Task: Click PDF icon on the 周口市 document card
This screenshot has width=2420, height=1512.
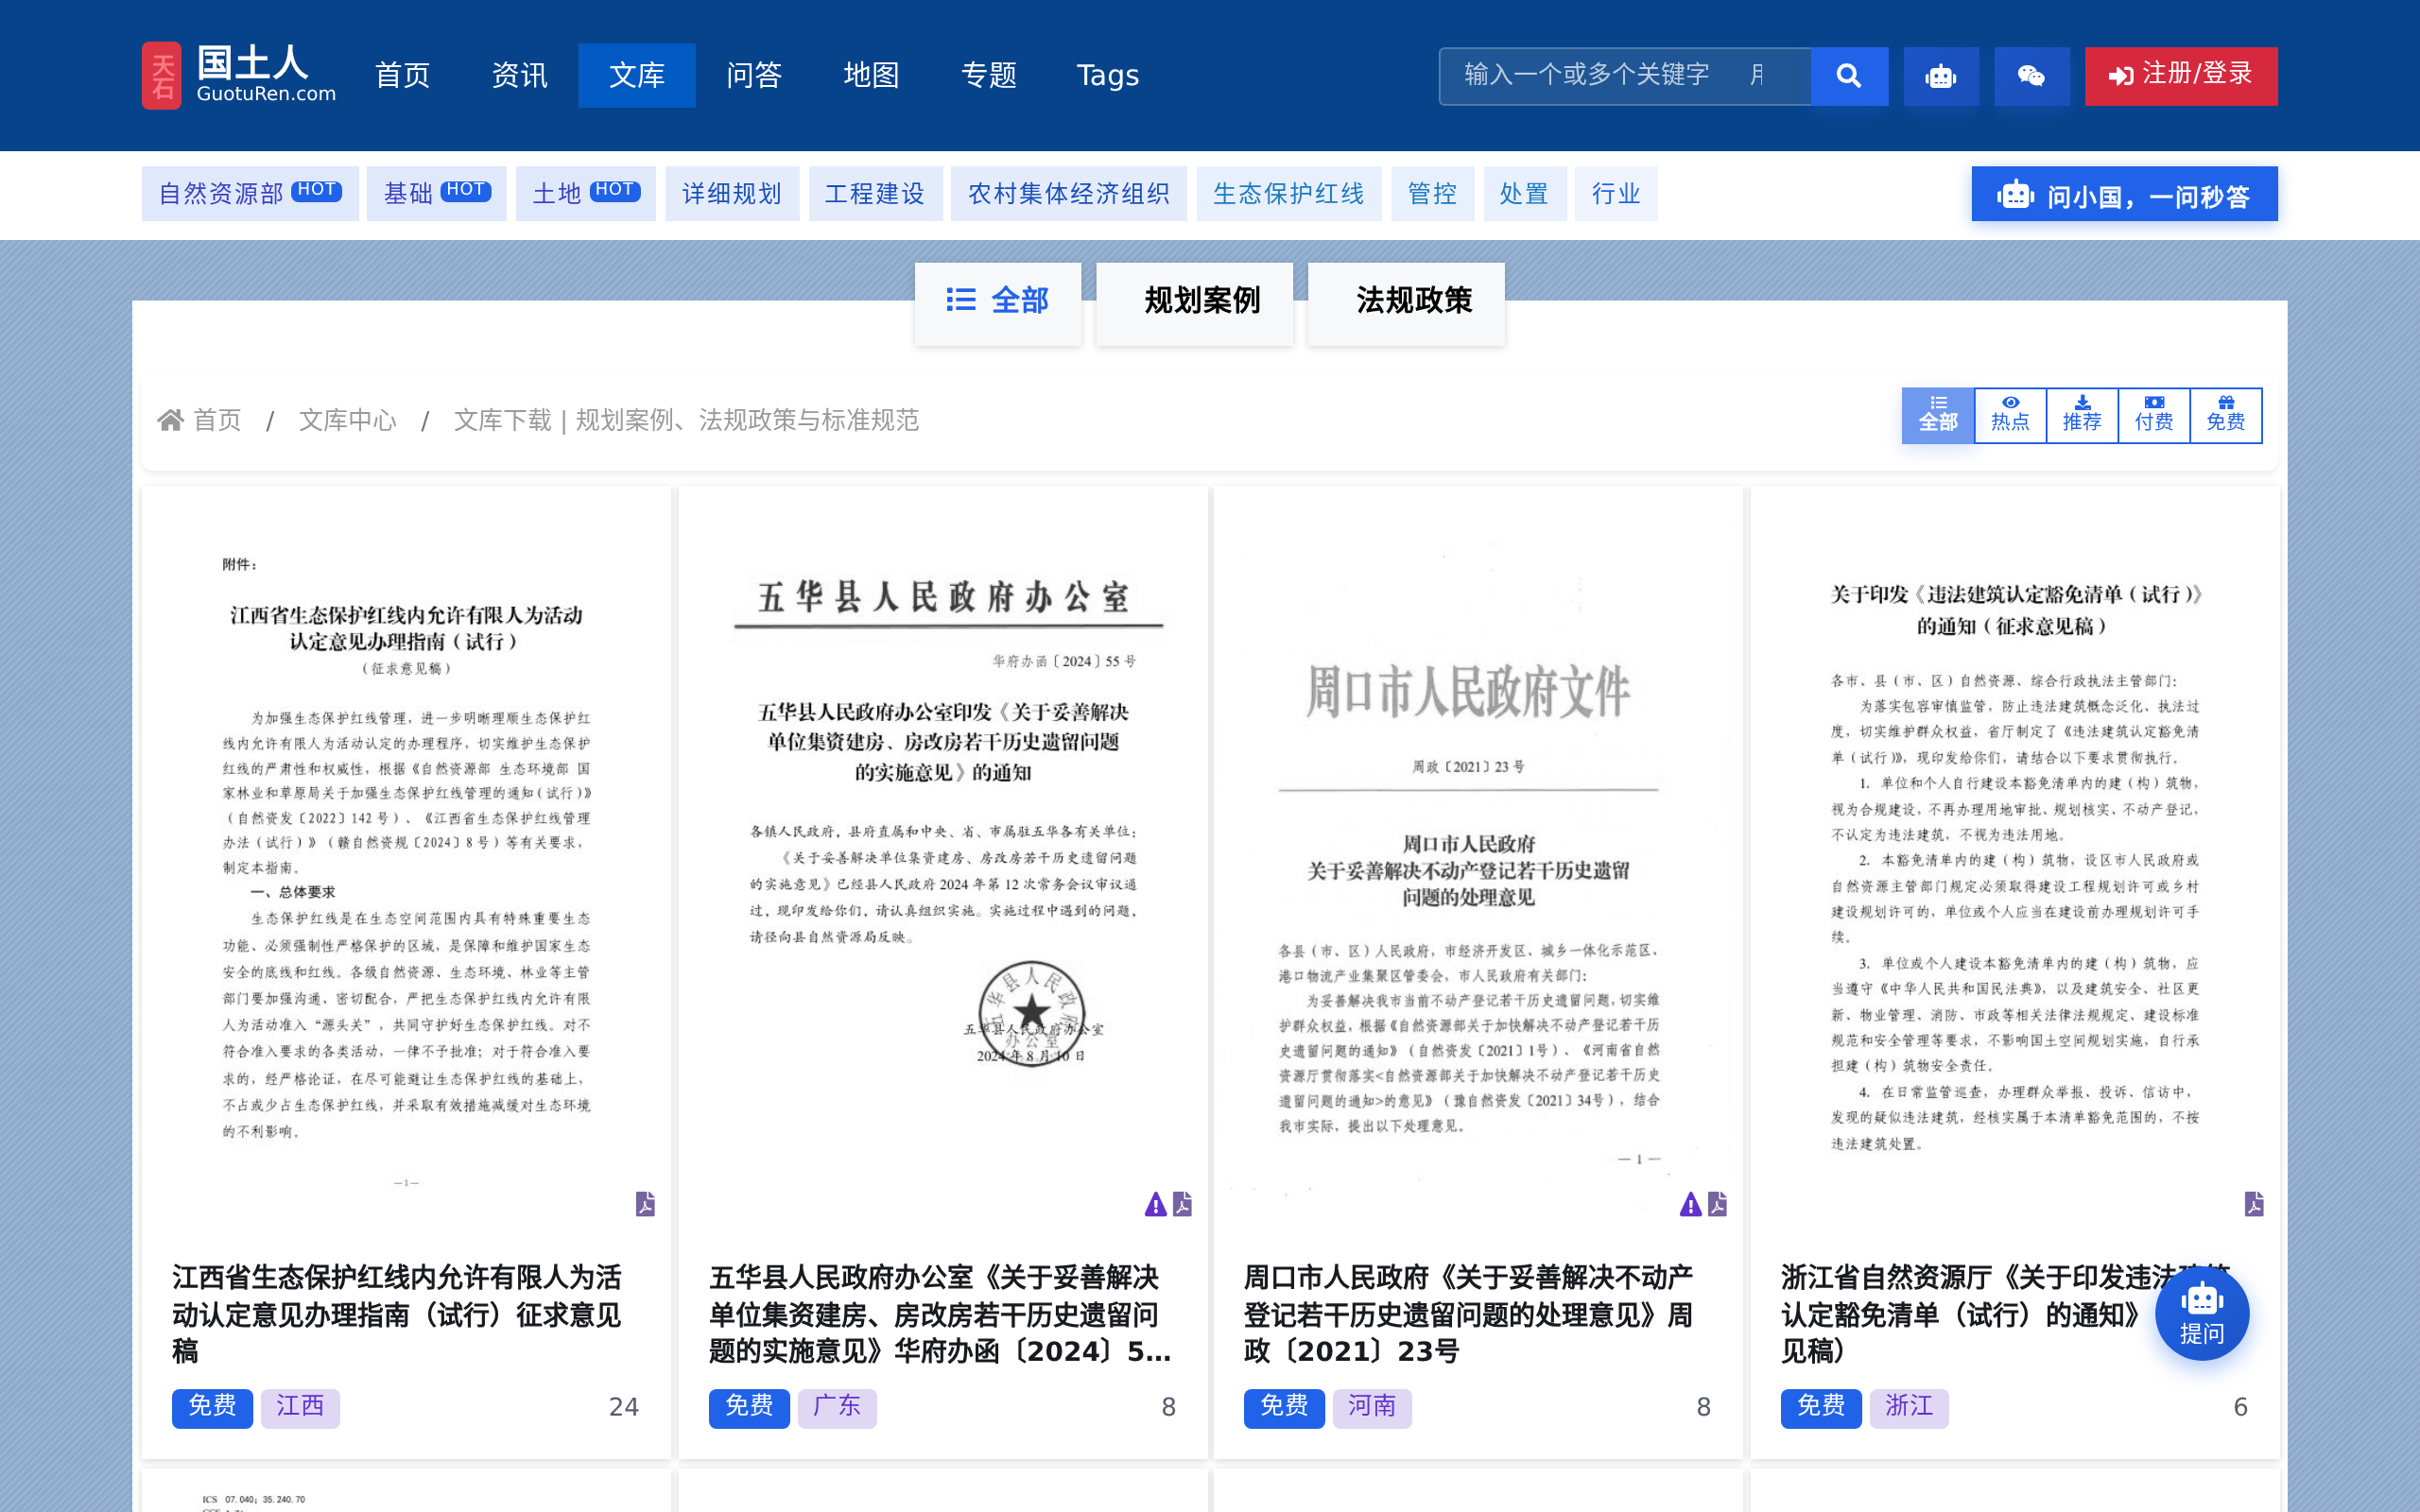Action: click(x=1717, y=1203)
